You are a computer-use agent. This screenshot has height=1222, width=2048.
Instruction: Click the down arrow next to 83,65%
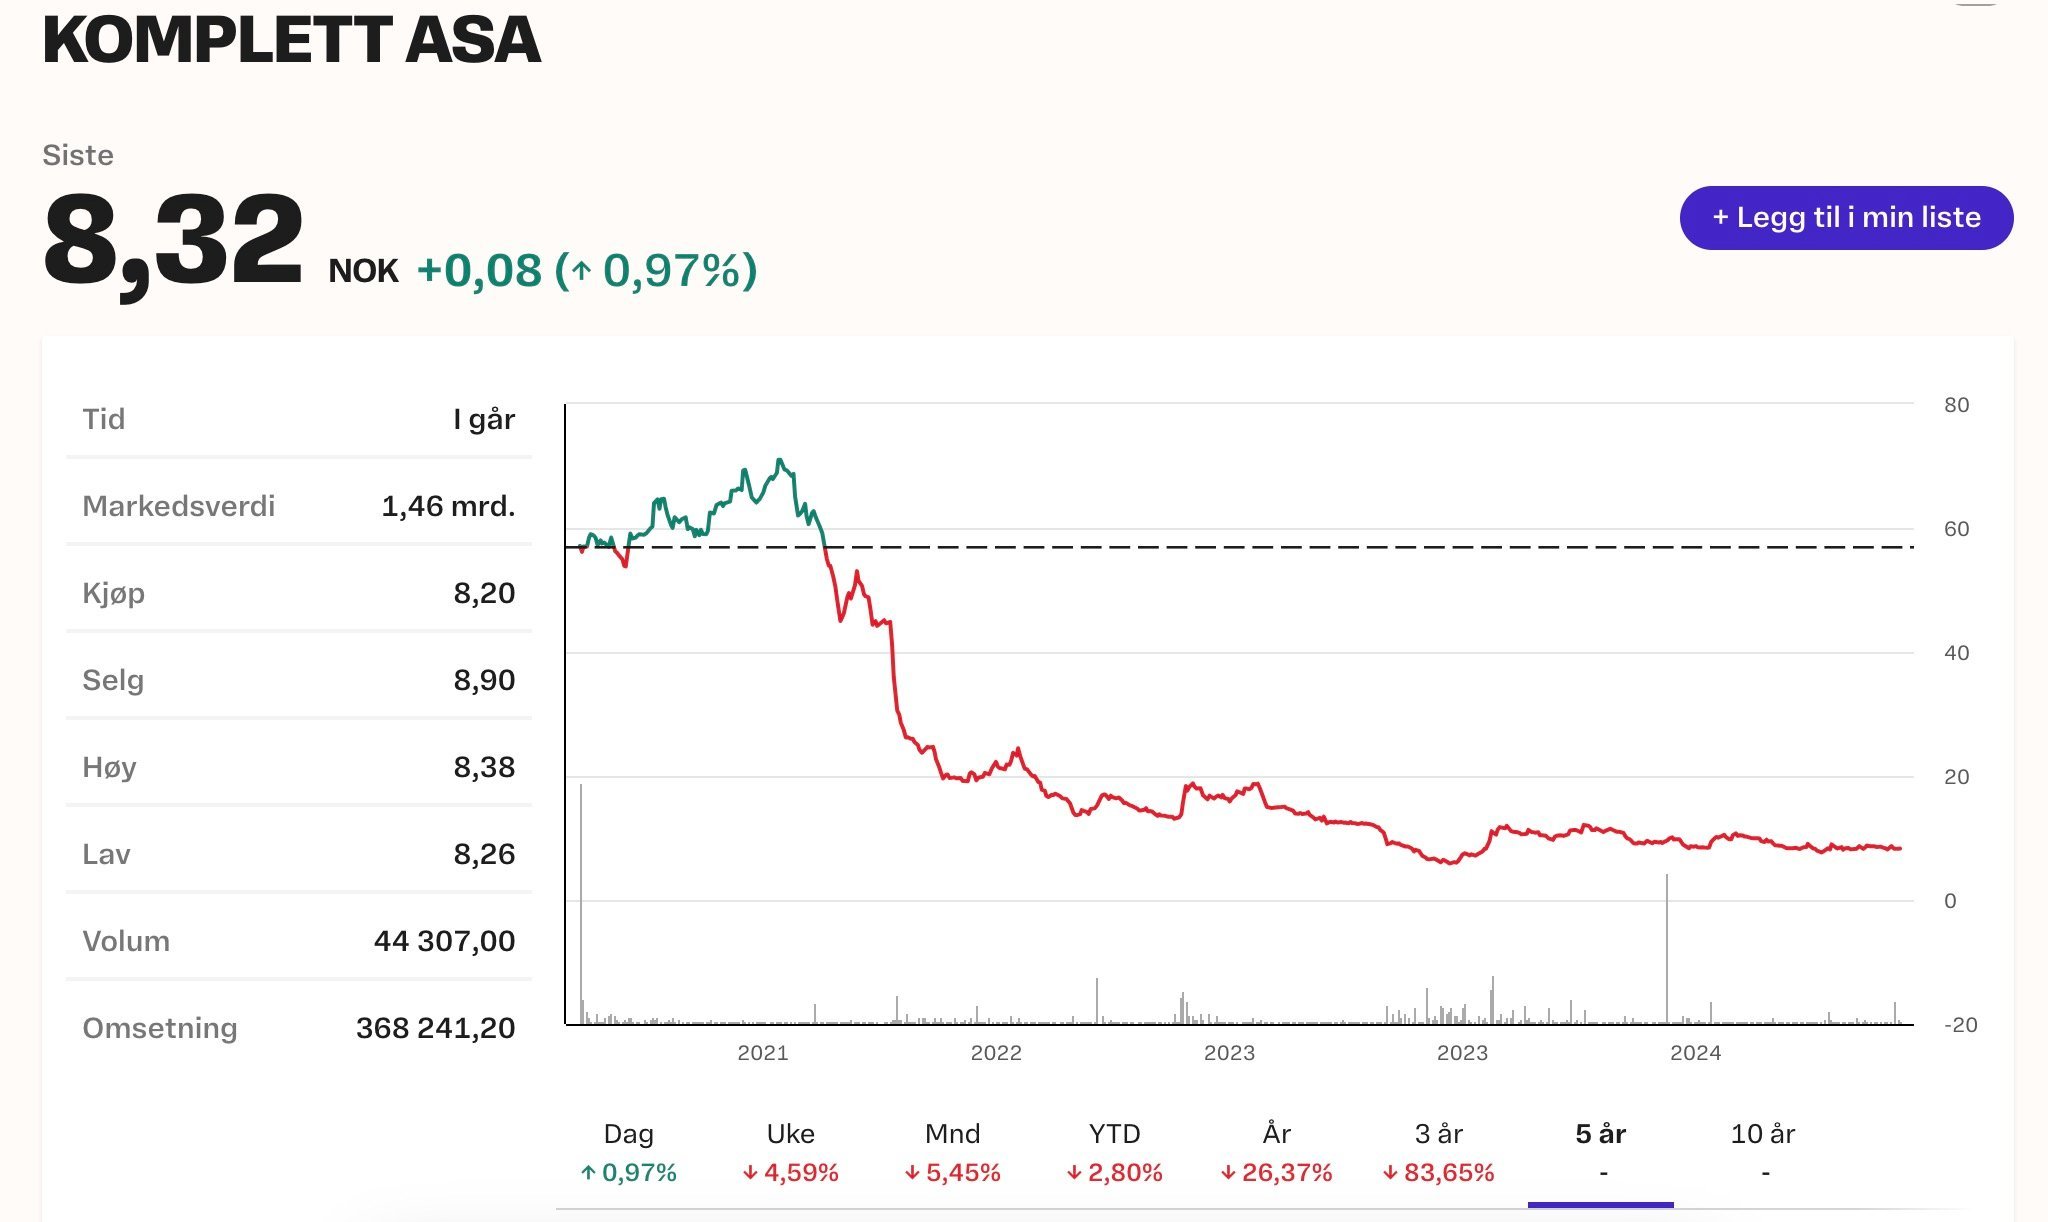(x=1390, y=1173)
